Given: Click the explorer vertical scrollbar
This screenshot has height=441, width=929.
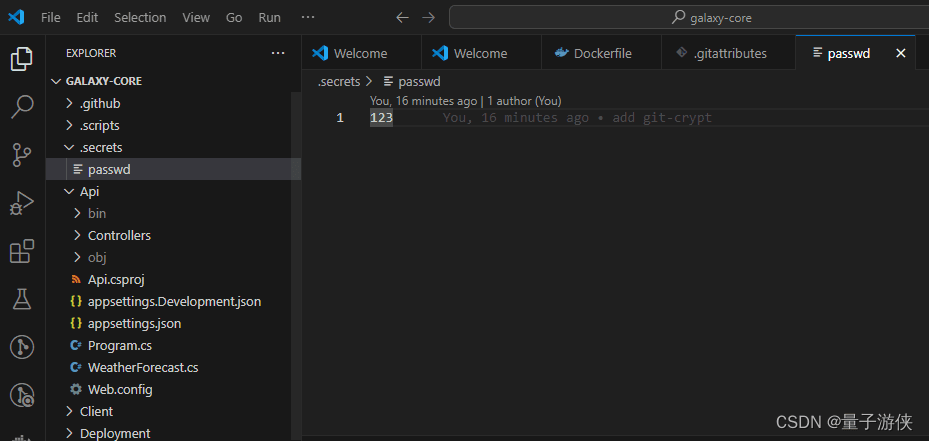Looking at the screenshot, I should click(x=296, y=267).
